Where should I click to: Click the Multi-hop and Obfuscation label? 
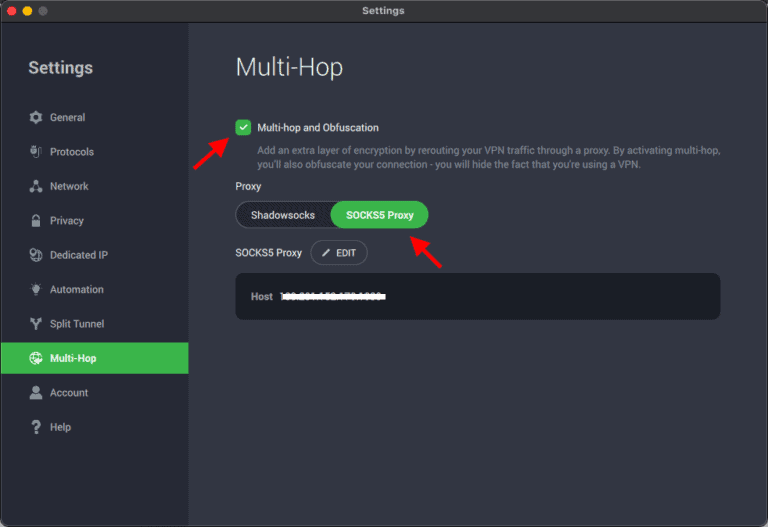317,128
